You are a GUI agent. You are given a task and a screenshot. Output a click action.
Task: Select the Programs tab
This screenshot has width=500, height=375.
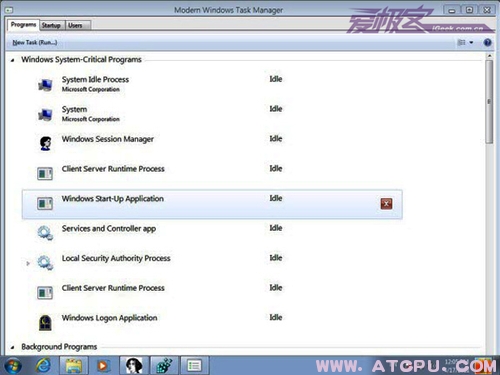pos(23,25)
